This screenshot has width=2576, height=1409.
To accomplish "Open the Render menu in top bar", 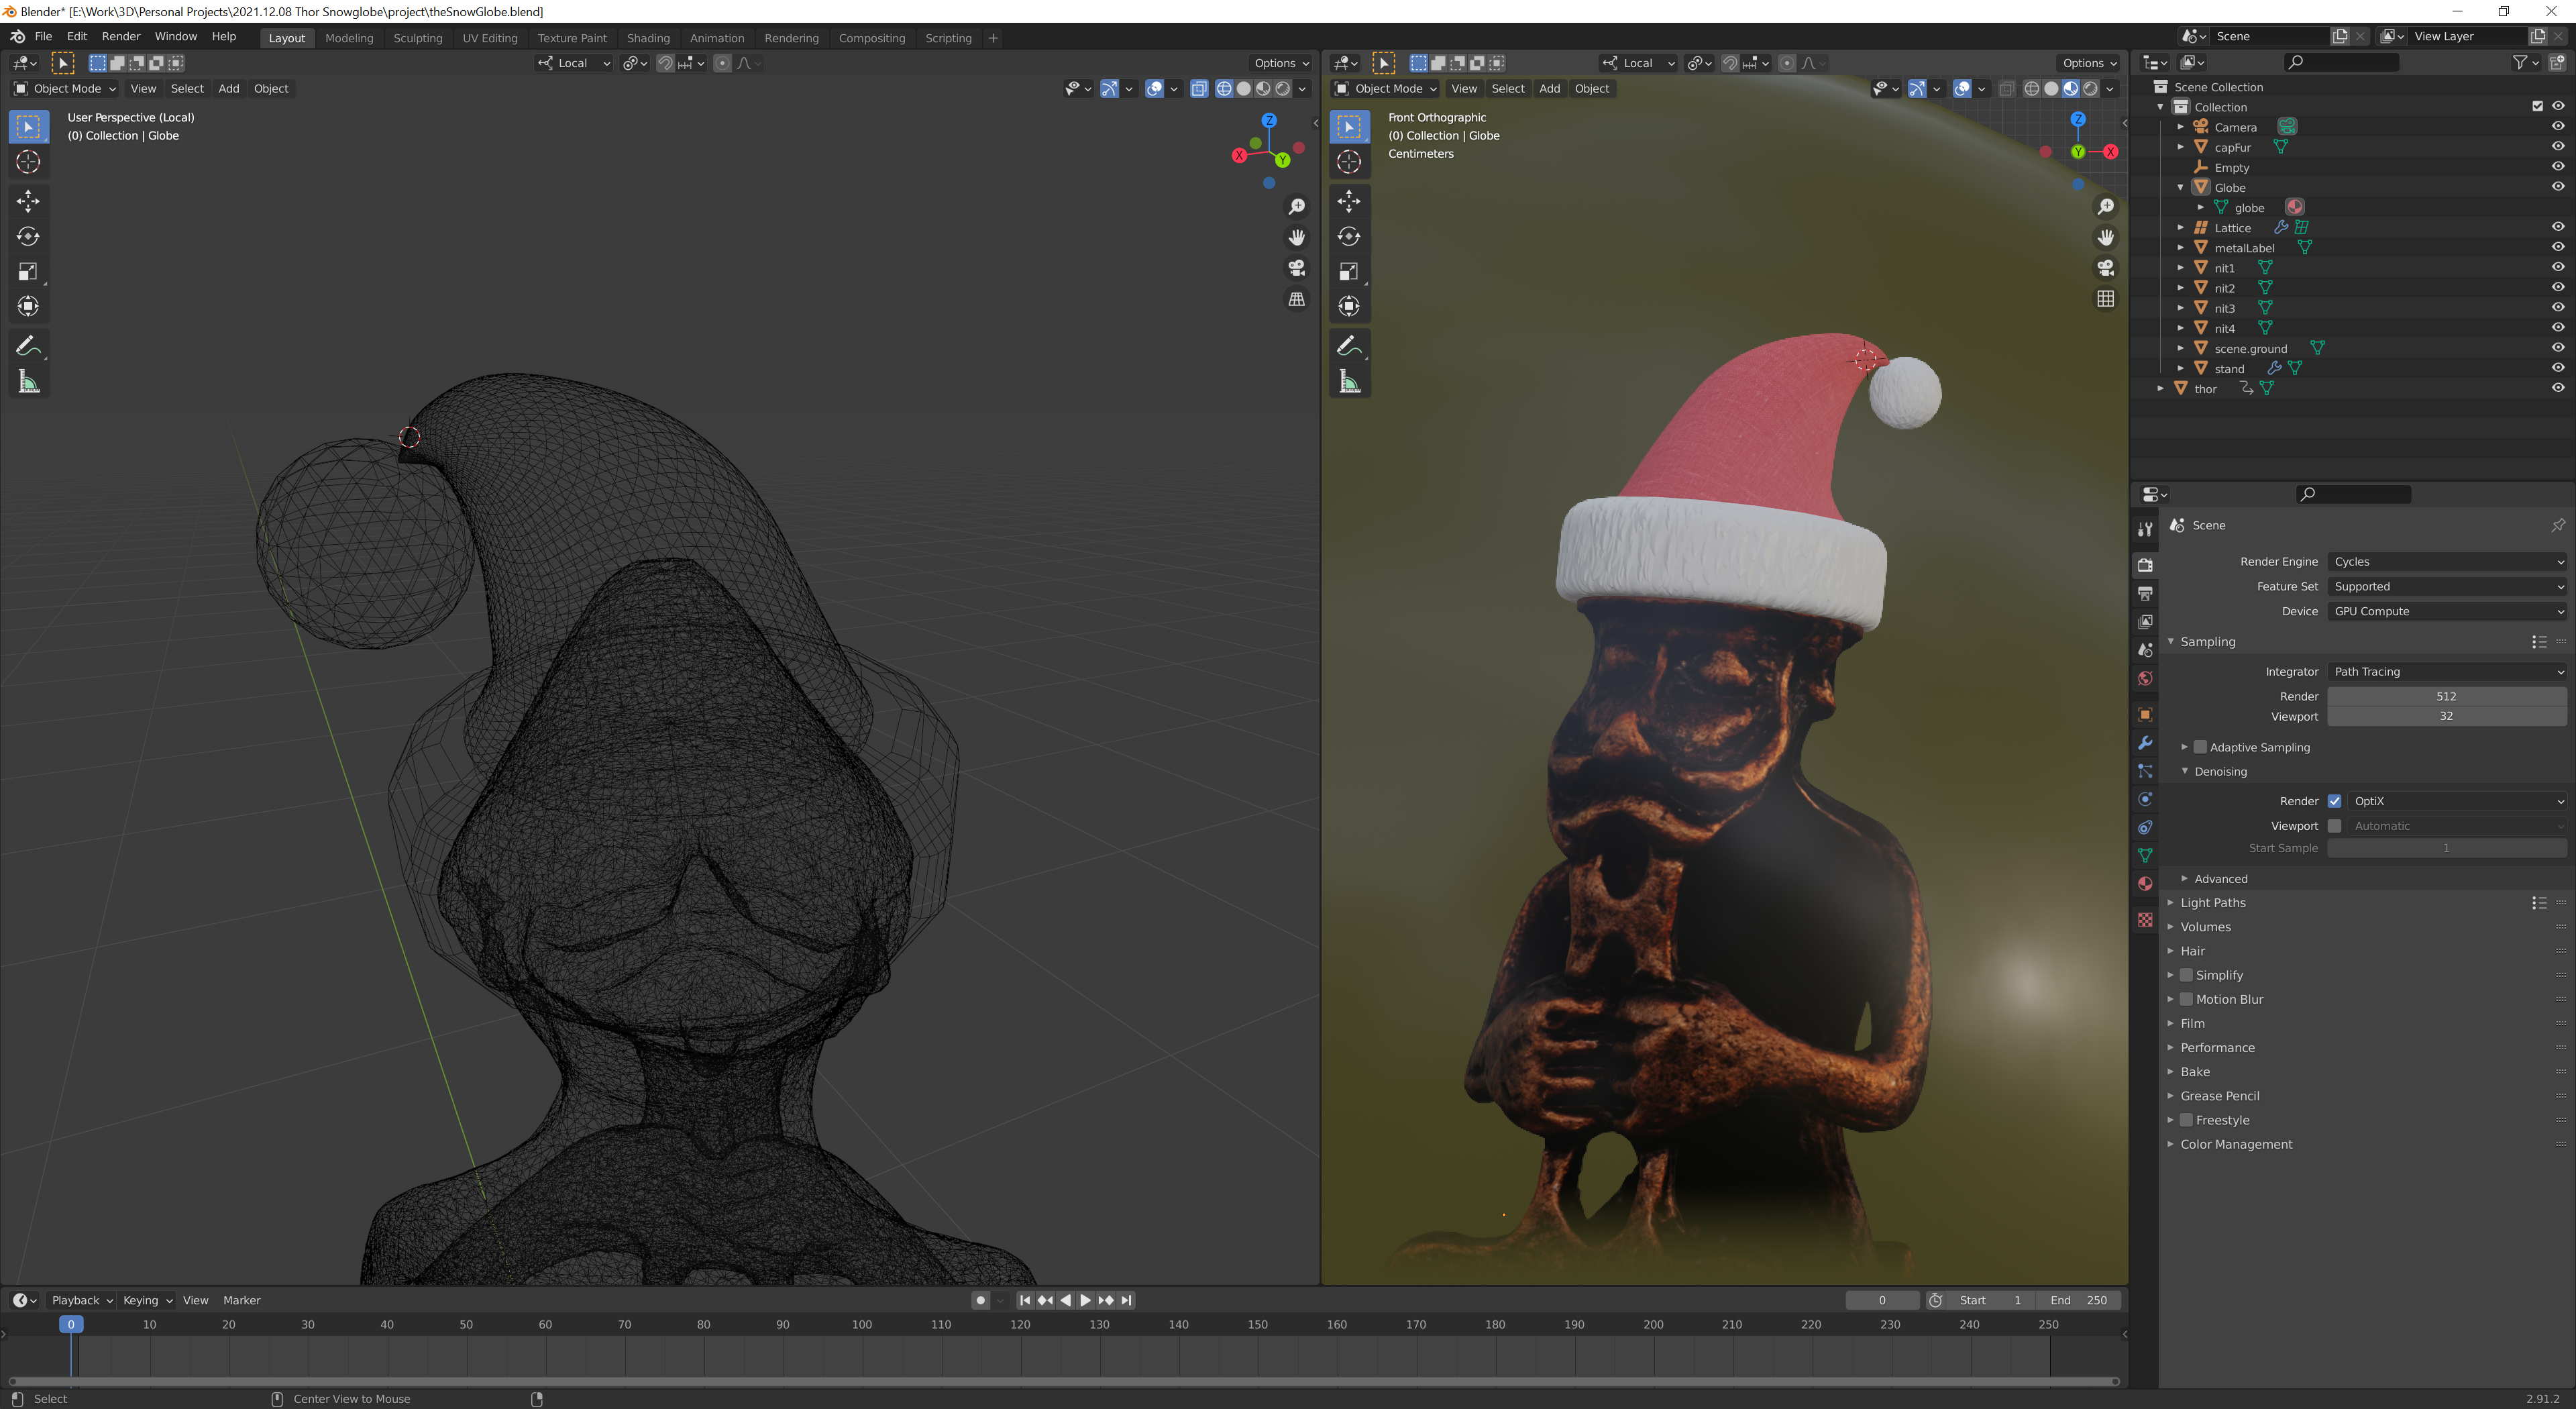I will point(121,36).
